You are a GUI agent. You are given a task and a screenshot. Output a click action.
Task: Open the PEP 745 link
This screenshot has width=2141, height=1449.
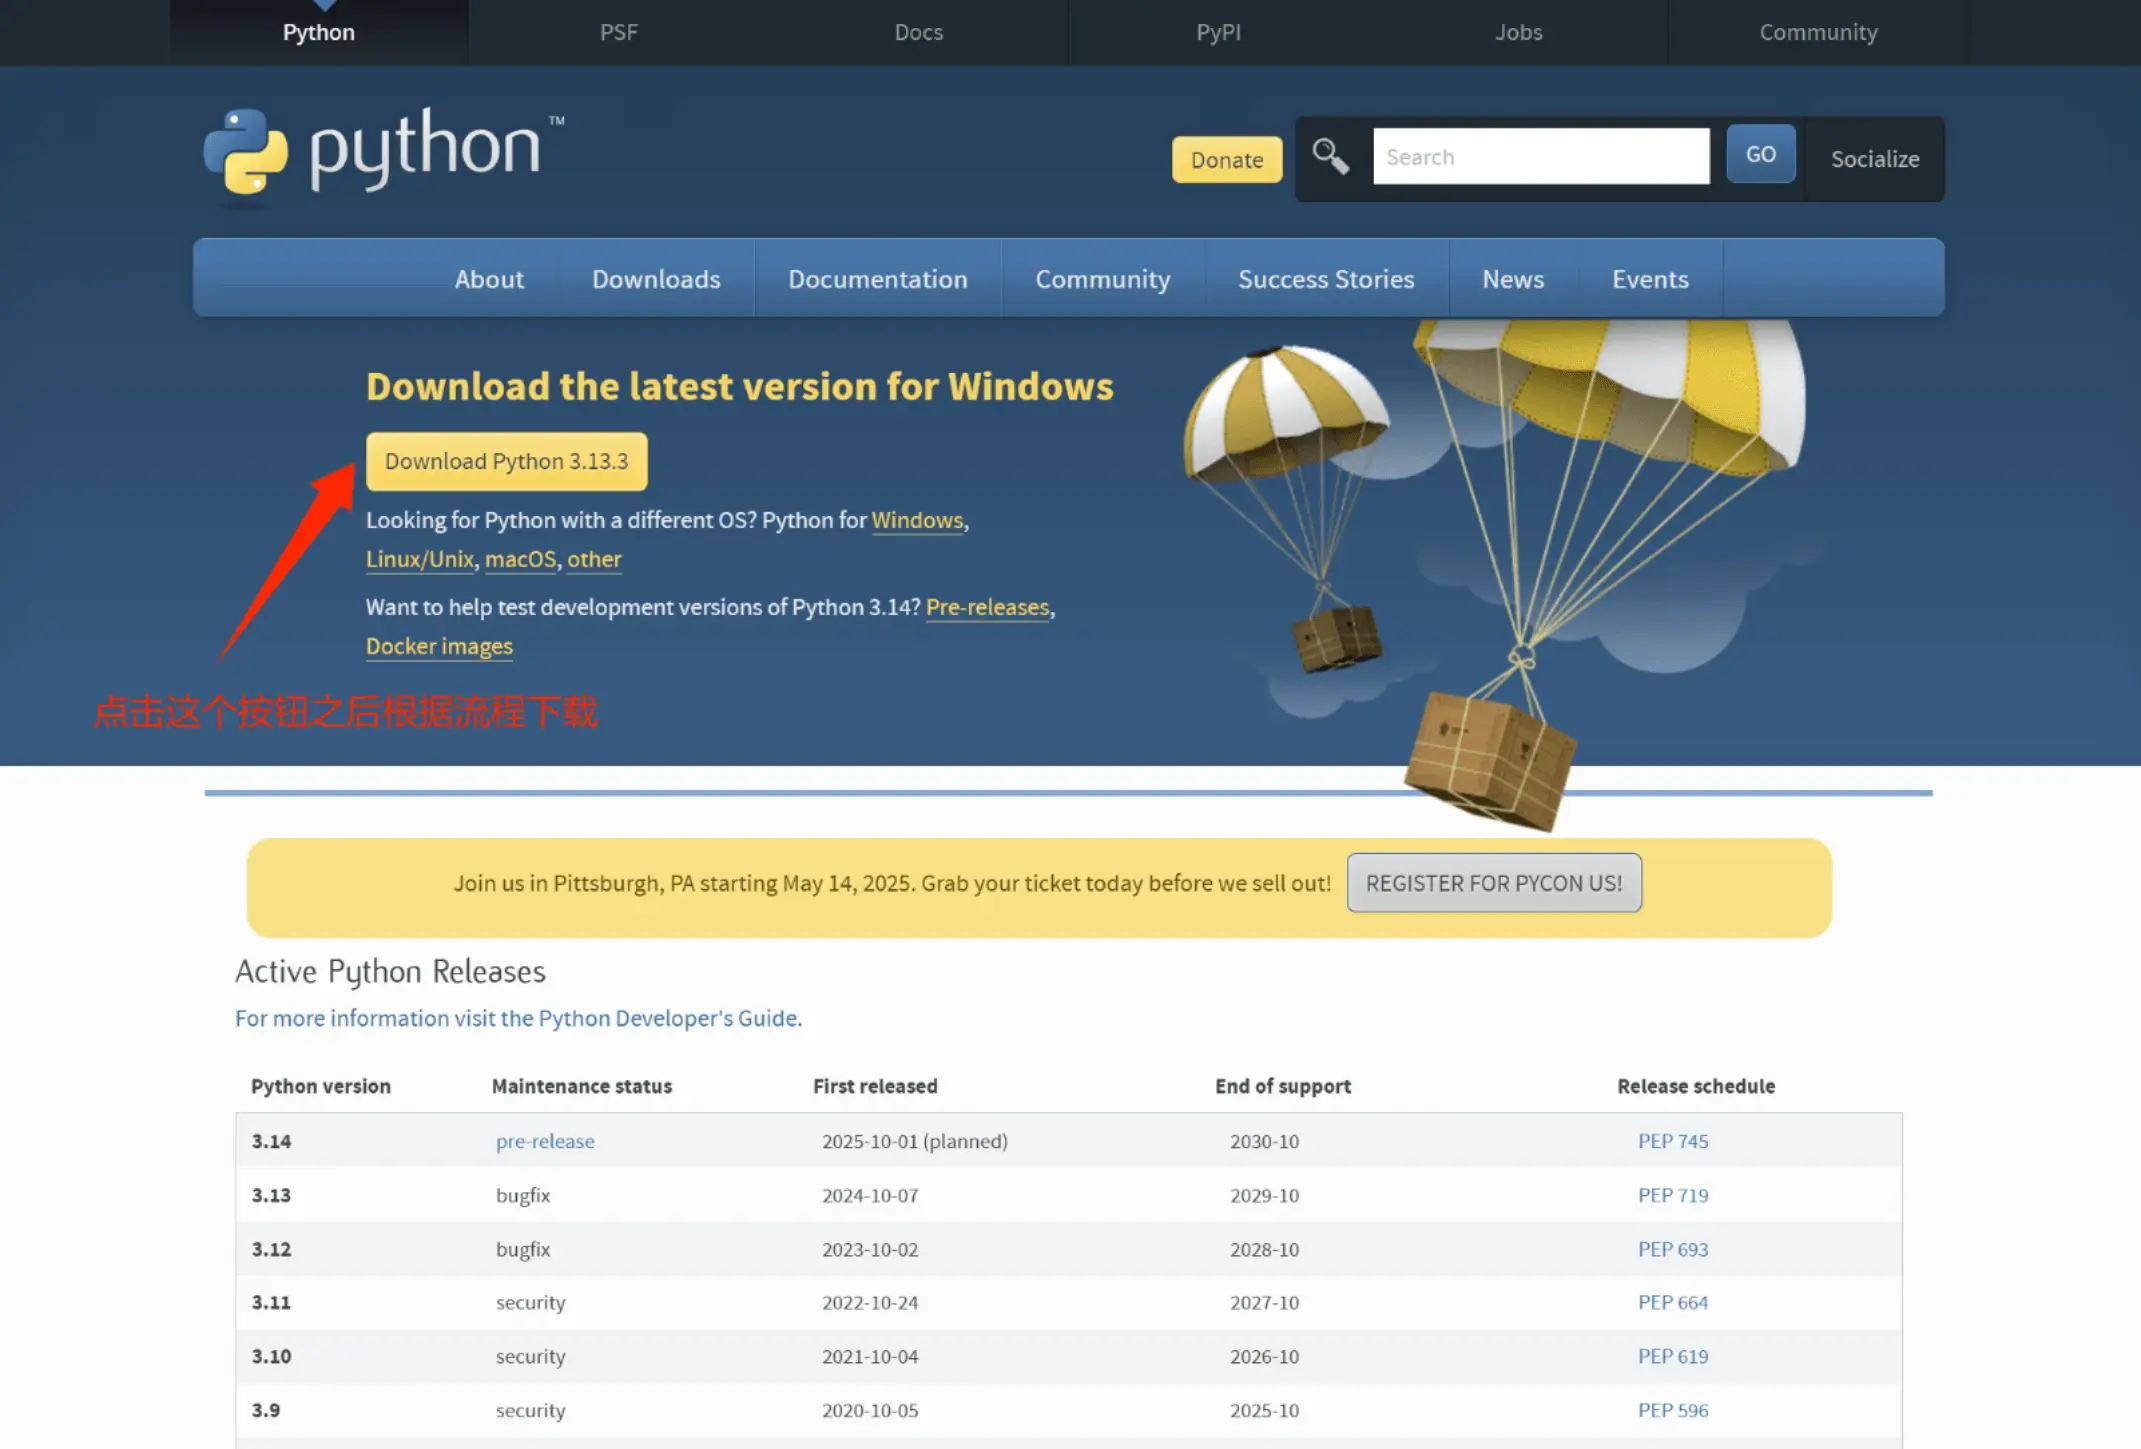pos(1673,1141)
